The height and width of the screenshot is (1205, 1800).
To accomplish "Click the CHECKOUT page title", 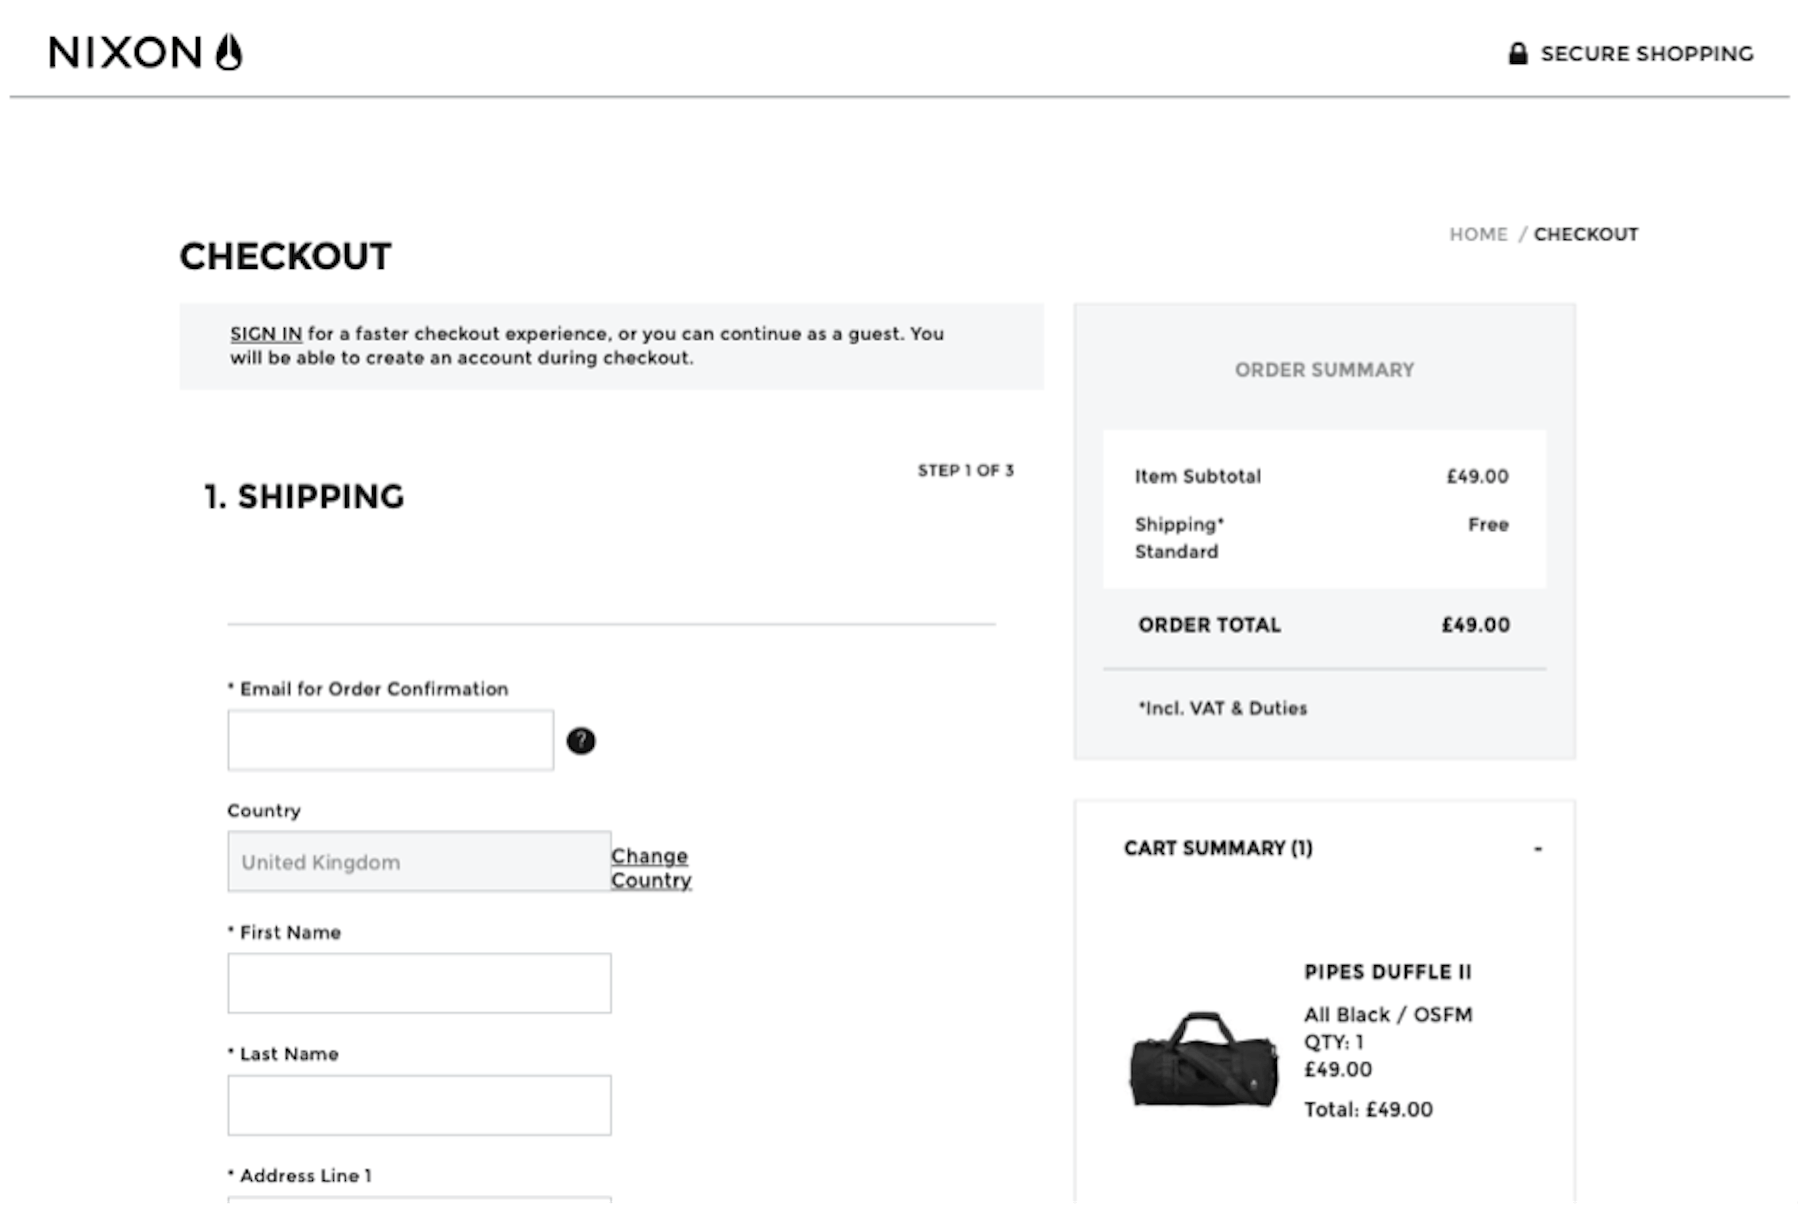I will click(x=286, y=257).
